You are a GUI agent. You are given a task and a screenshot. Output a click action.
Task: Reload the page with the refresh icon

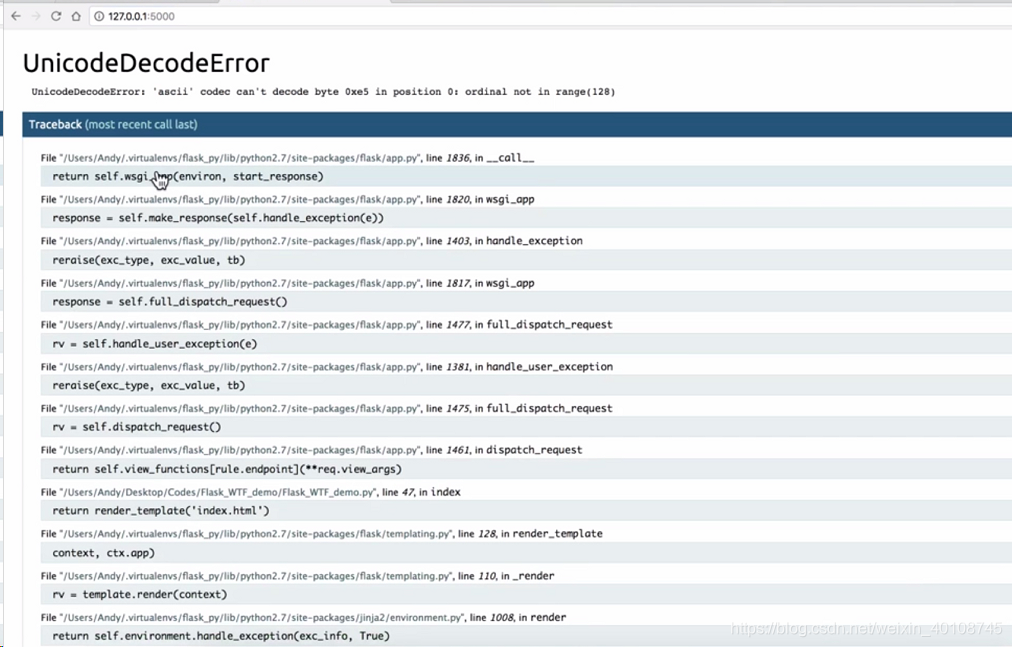[x=56, y=16]
